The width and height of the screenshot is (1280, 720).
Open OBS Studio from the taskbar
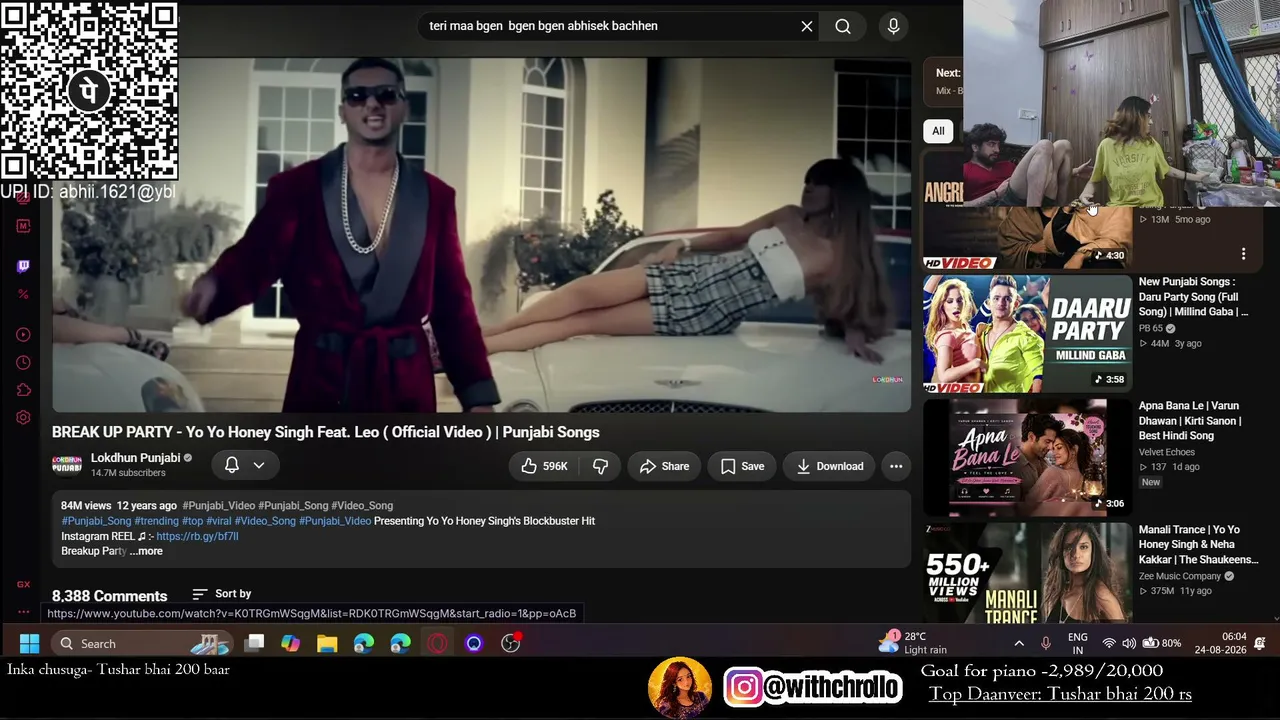pyautogui.click(x=511, y=643)
